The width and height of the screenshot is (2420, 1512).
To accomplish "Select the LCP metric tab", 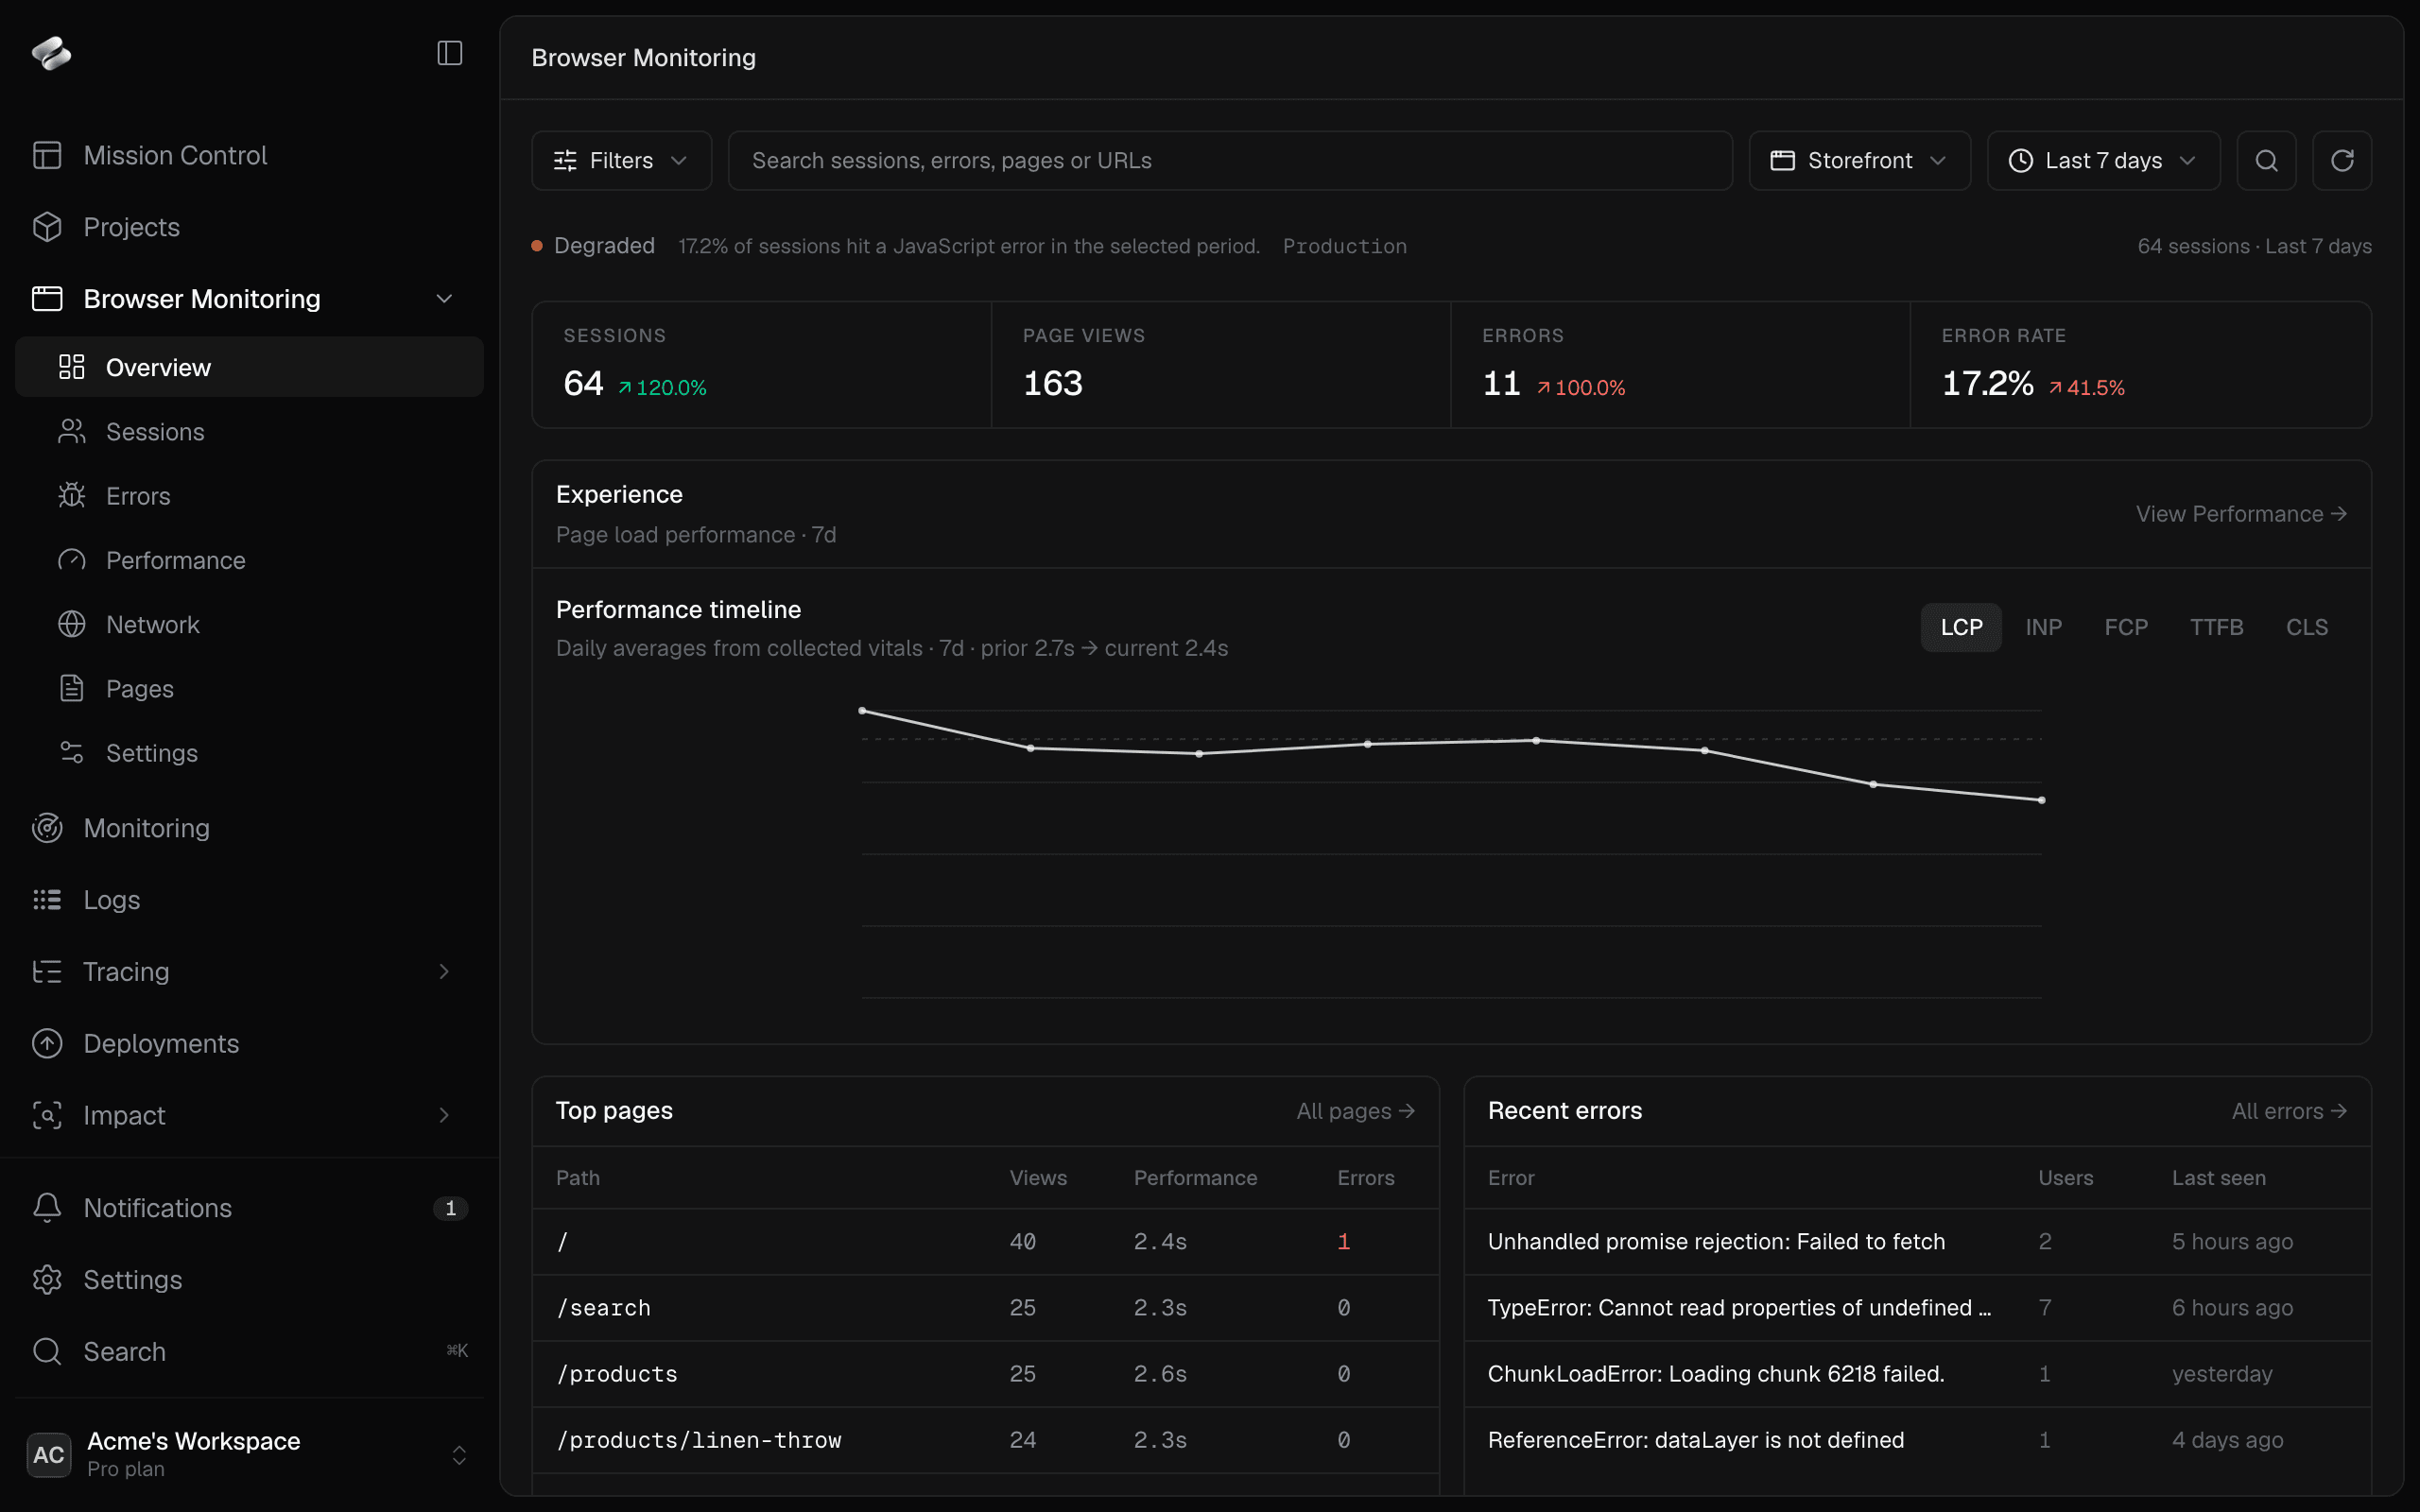I will (x=1961, y=627).
